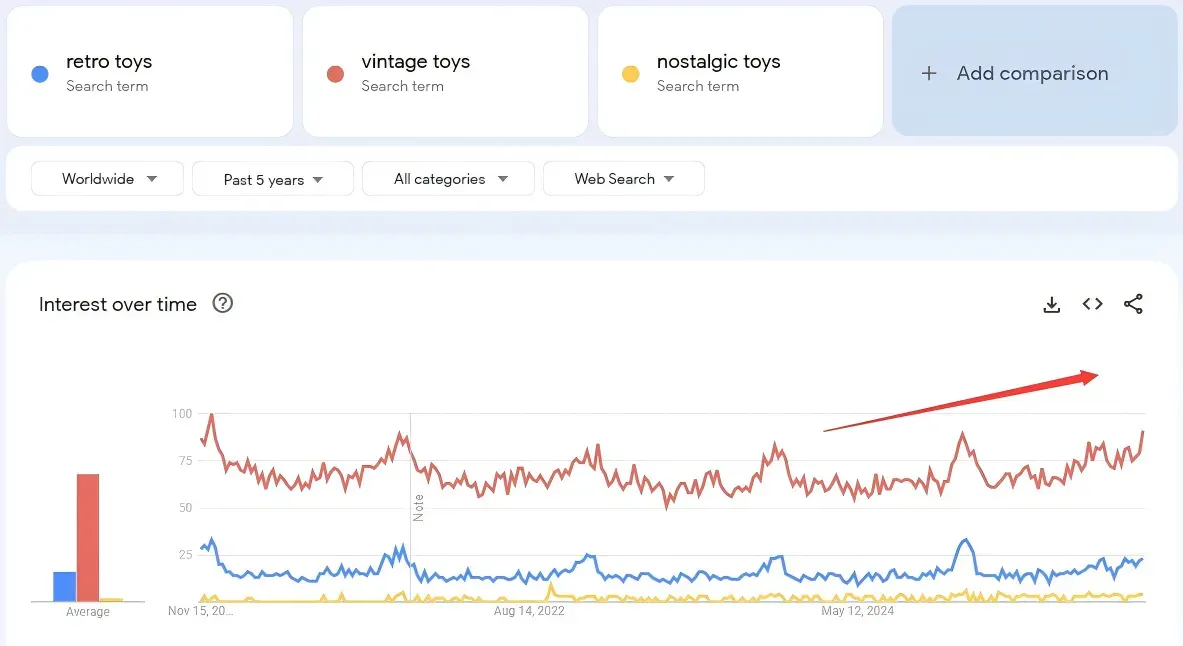Open the All categories dropdown

pyautogui.click(x=449, y=179)
